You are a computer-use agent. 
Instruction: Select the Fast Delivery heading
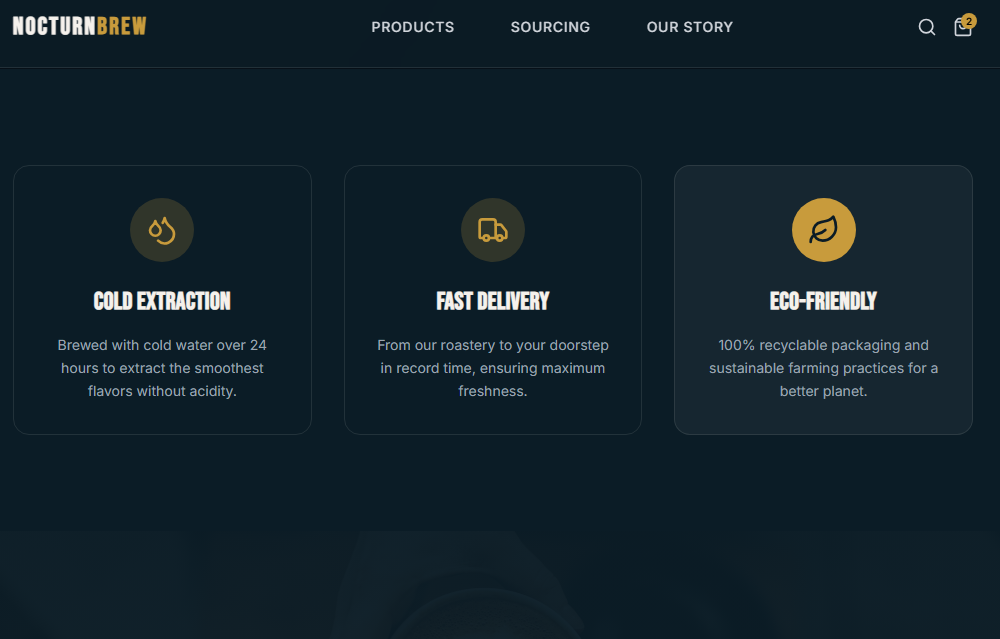493,301
